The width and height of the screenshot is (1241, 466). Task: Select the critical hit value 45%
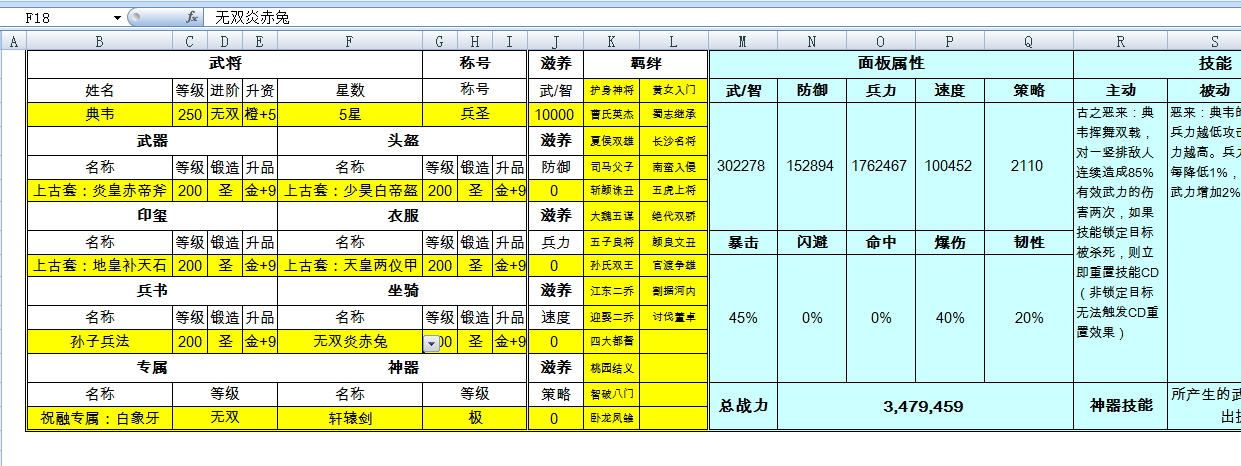[x=743, y=318]
